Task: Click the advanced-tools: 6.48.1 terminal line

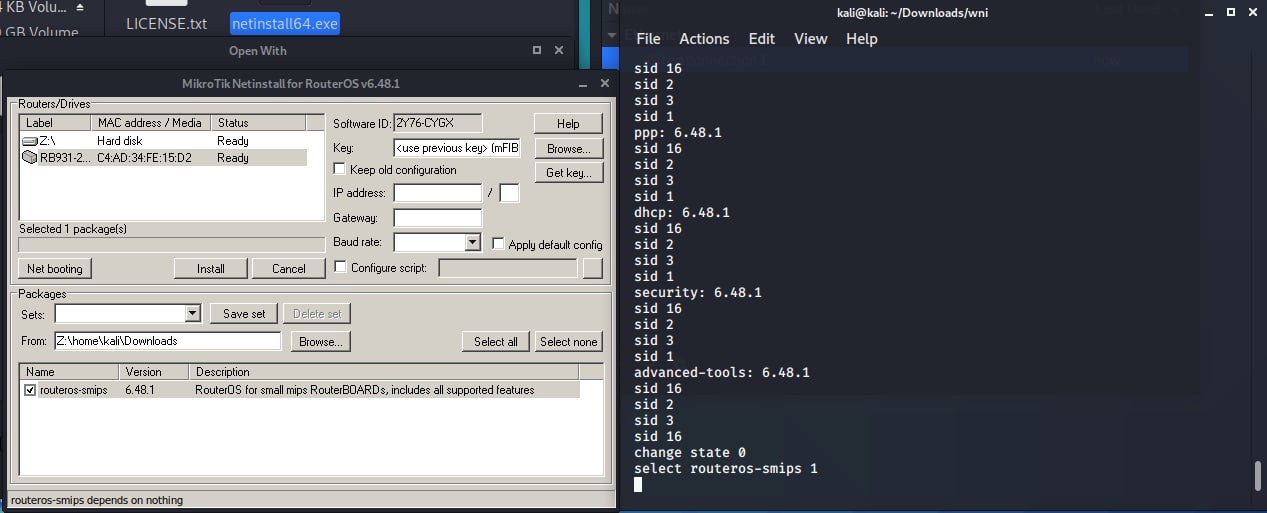Action: [x=722, y=372]
